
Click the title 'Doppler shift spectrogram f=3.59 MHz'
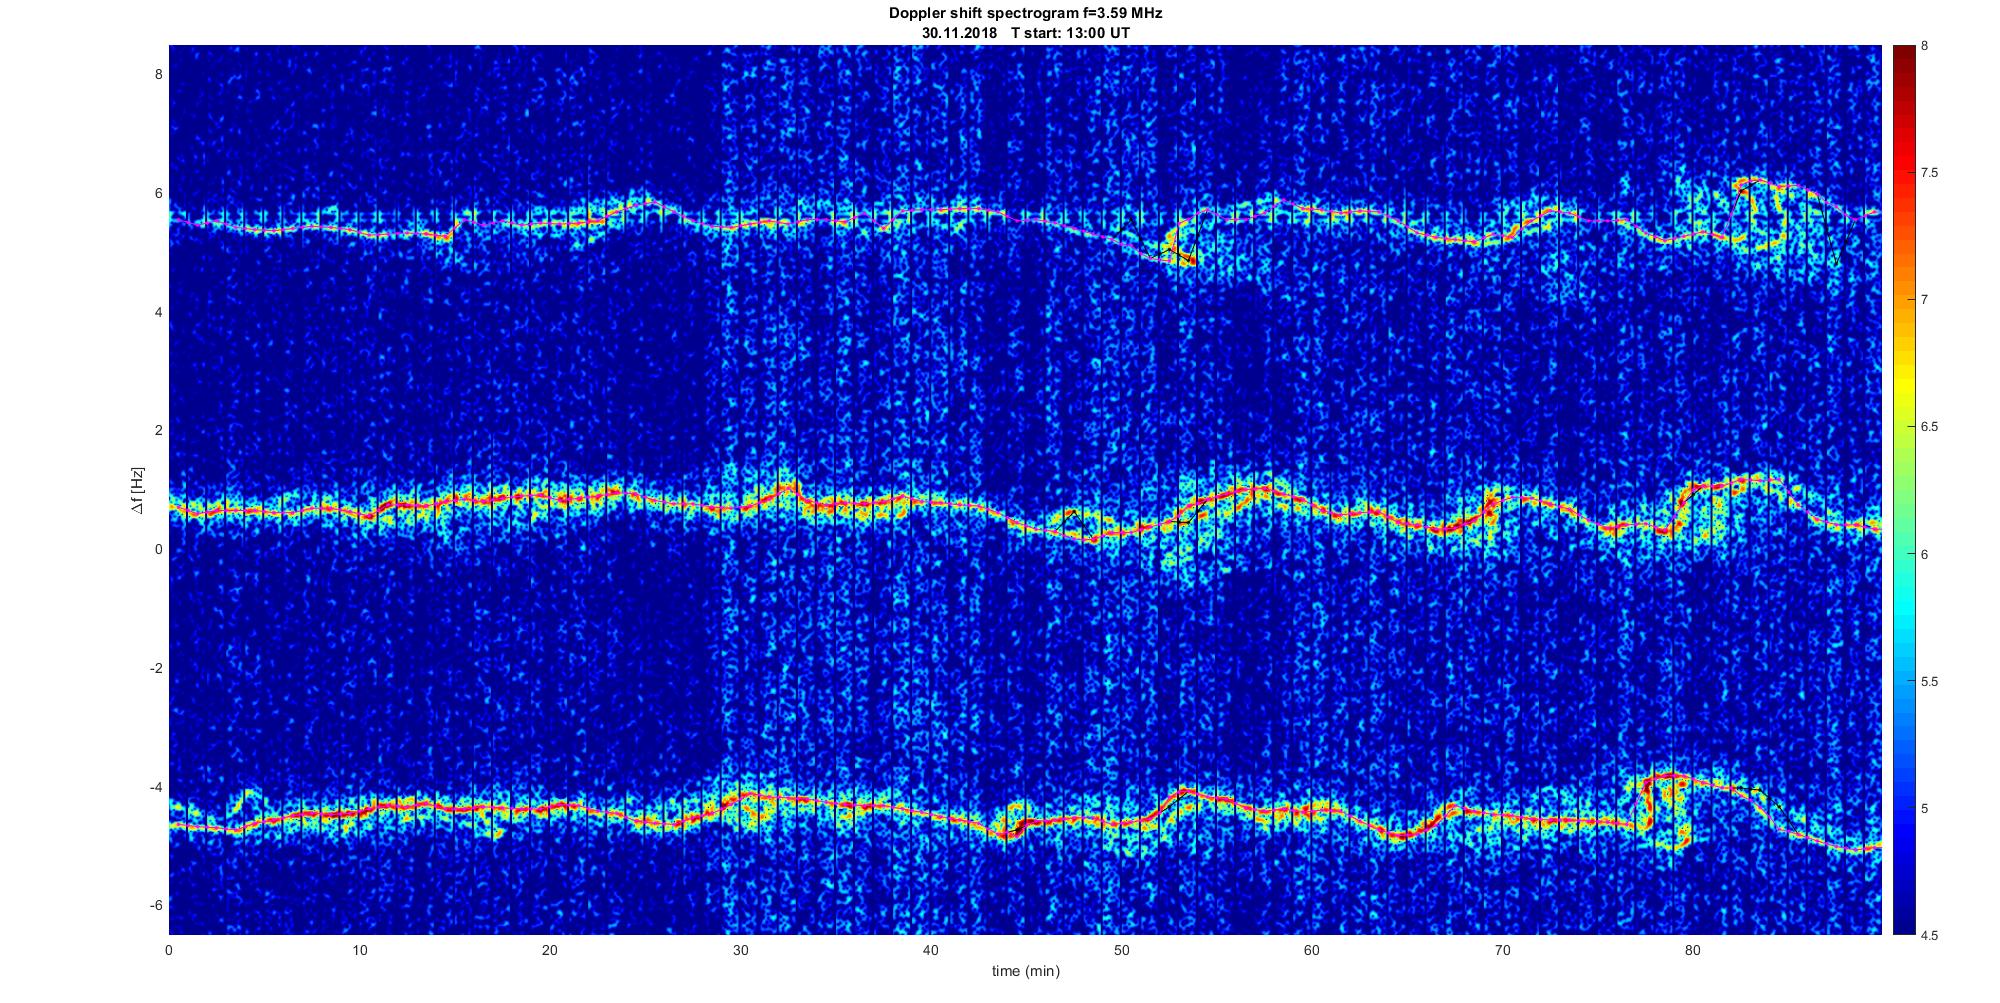click(x=1026, y=13)
